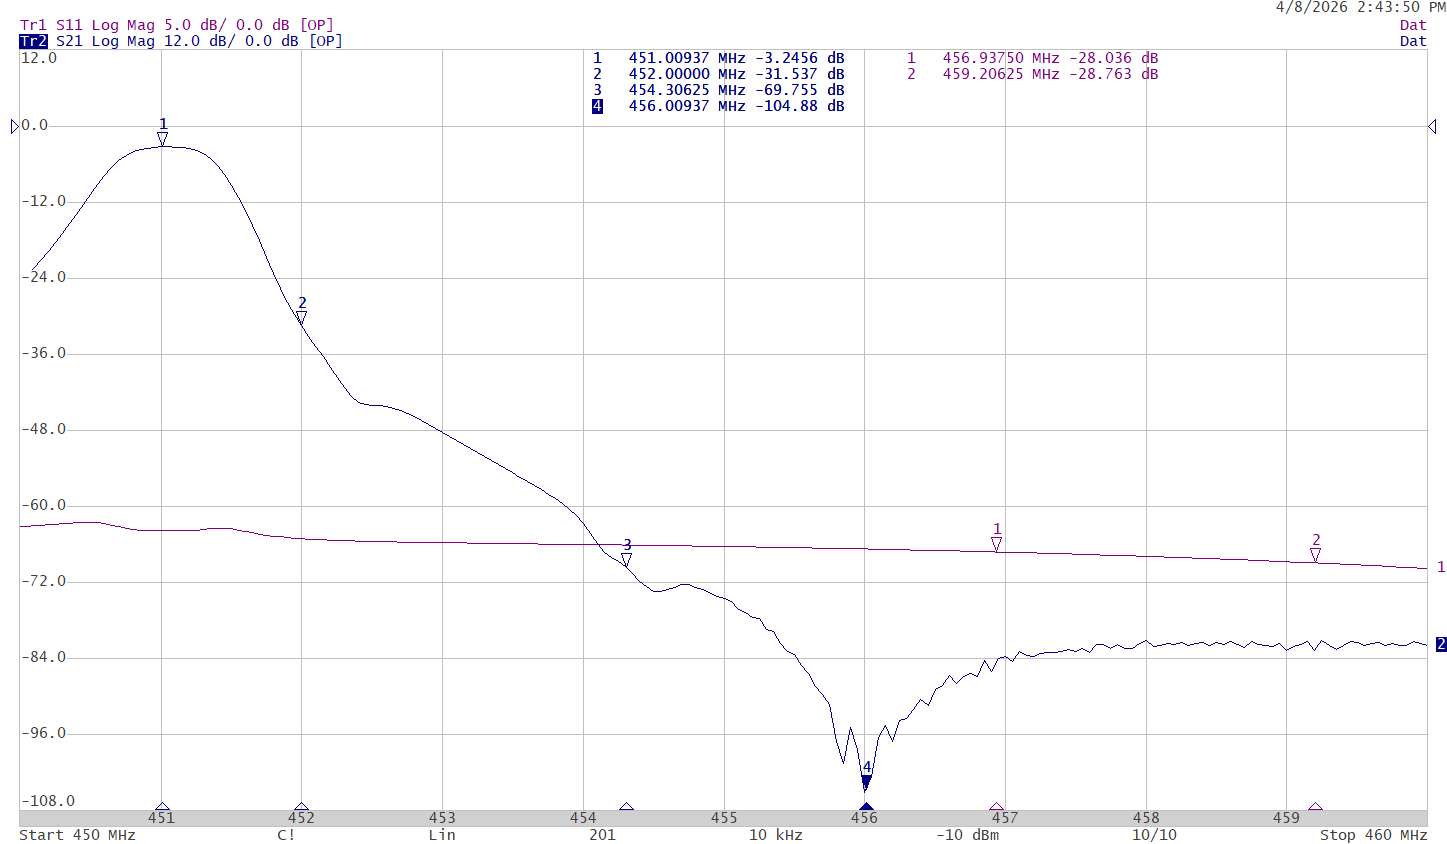The image size is (1447, 844).
Task: Click the trace 2 end tag on the right edge
Action: (x=1441, y=644)
